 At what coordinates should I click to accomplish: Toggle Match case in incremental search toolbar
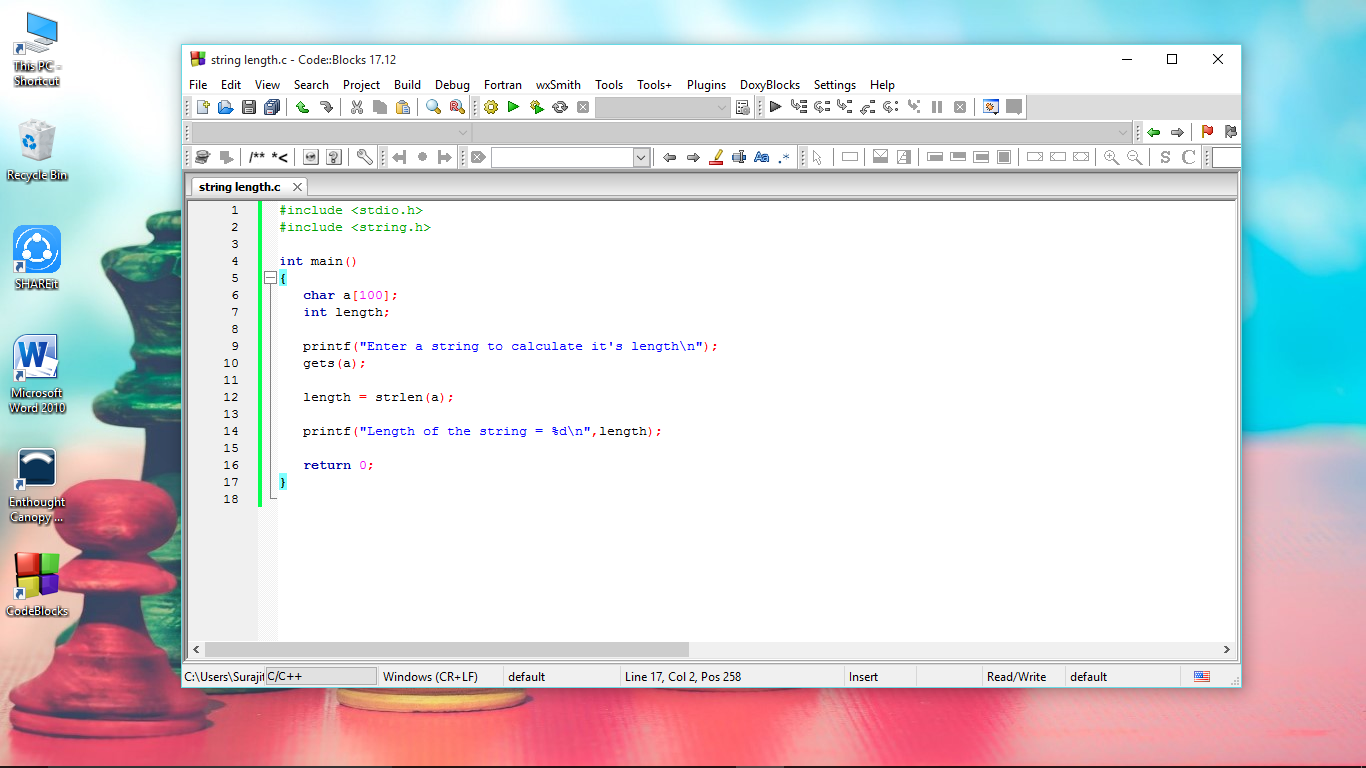tap(761, 157)
